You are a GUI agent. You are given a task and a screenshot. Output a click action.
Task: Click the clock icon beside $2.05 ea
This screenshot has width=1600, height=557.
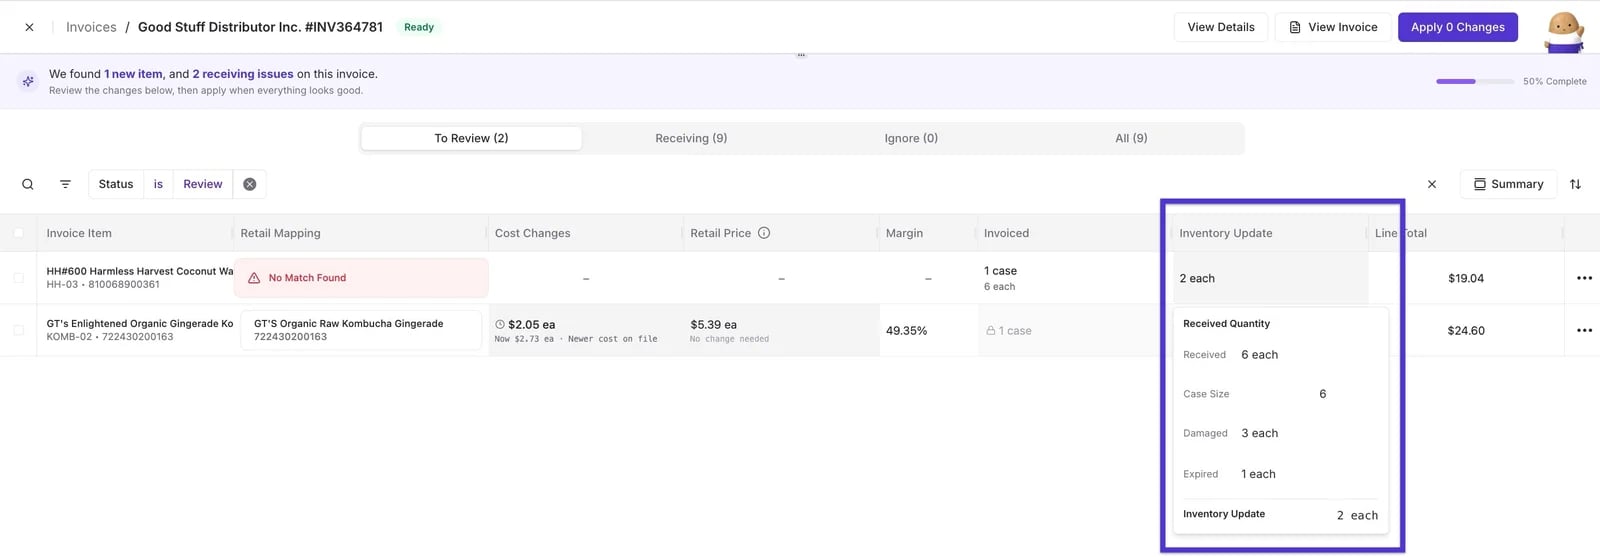500,324
